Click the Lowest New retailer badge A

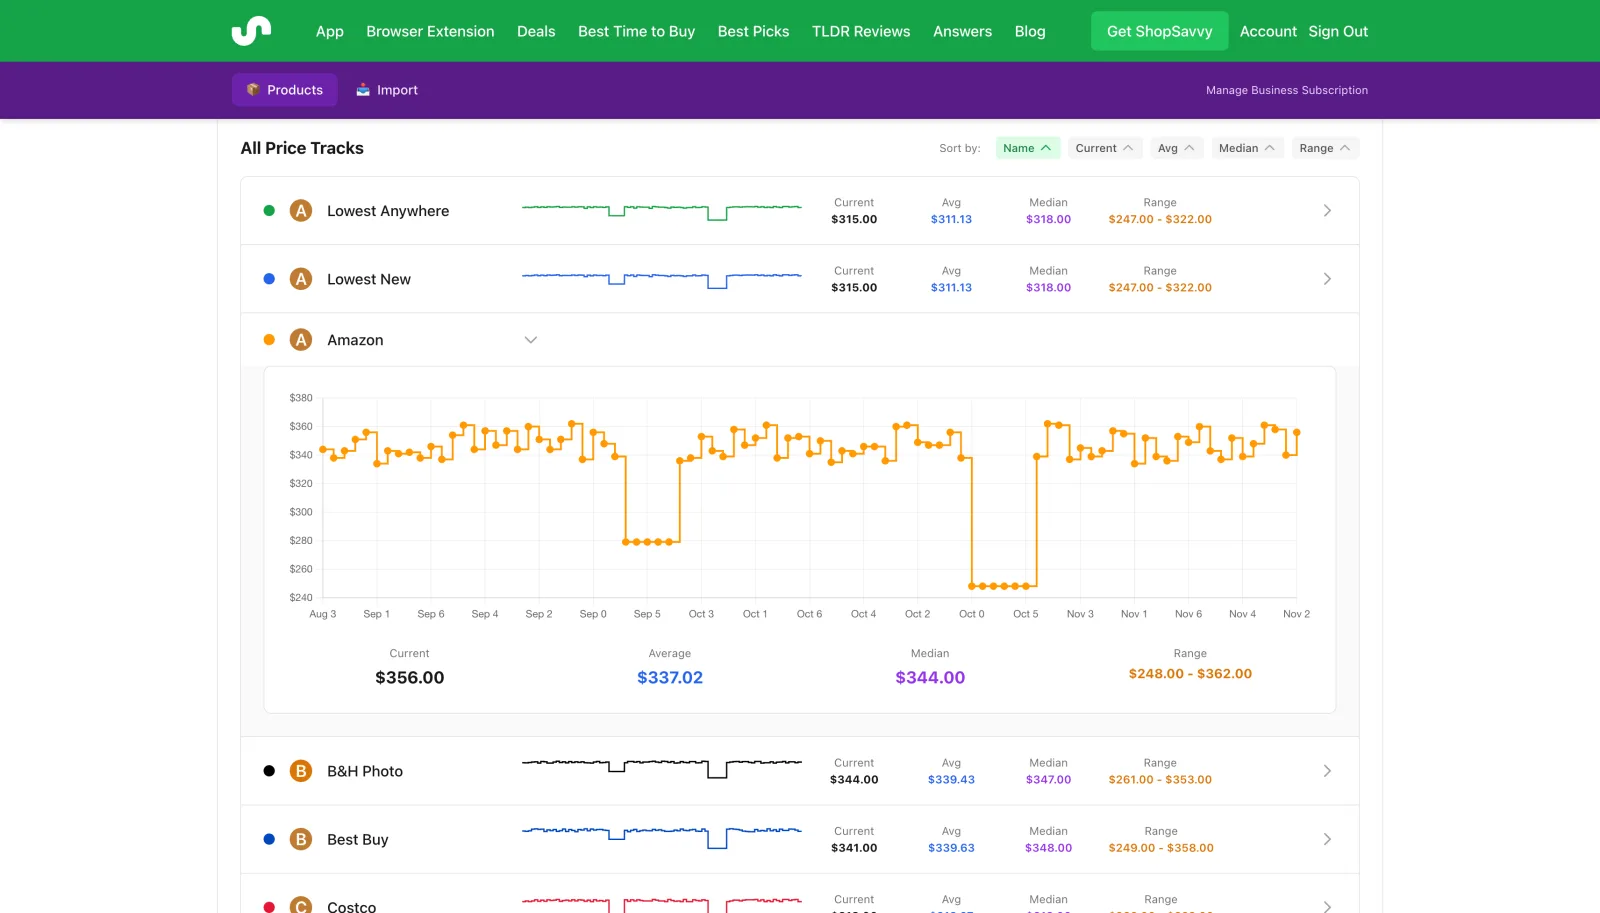pos(301,279)
